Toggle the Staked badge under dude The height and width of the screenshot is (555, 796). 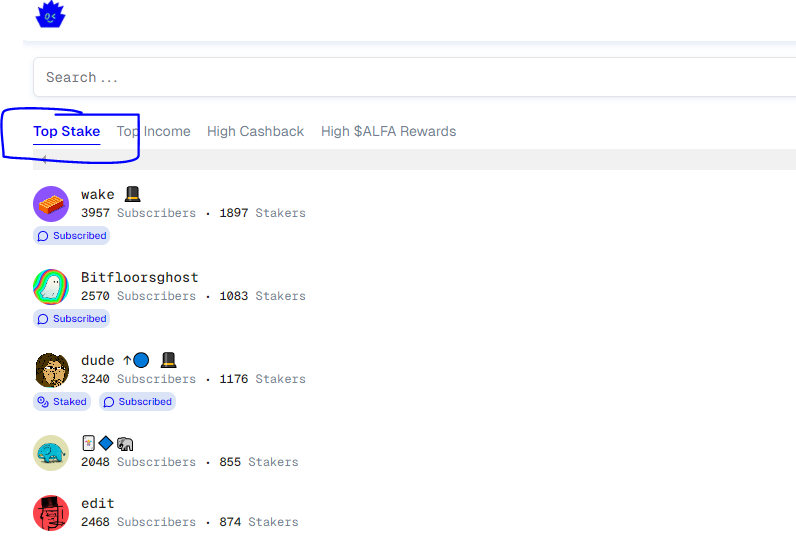[x=62, y=402]
